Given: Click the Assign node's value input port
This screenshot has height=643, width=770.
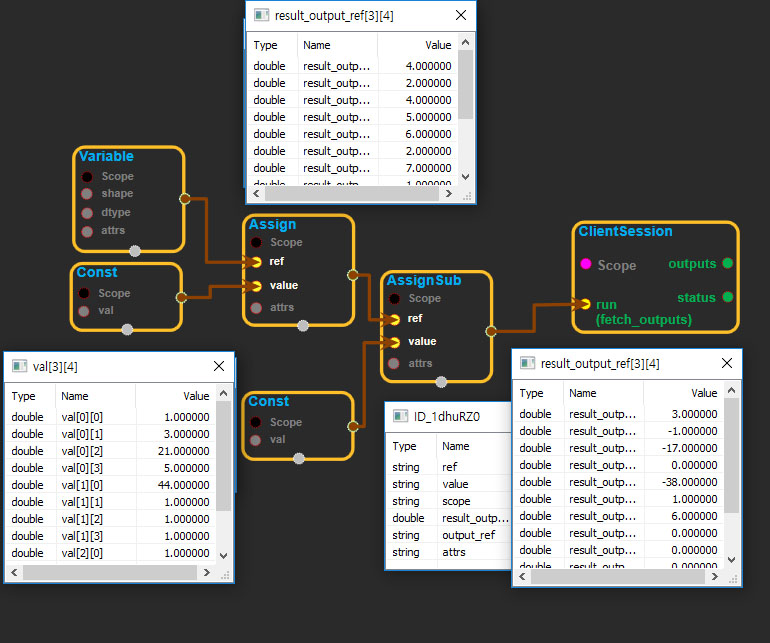Looking at the screenshot, I should 256,286.
